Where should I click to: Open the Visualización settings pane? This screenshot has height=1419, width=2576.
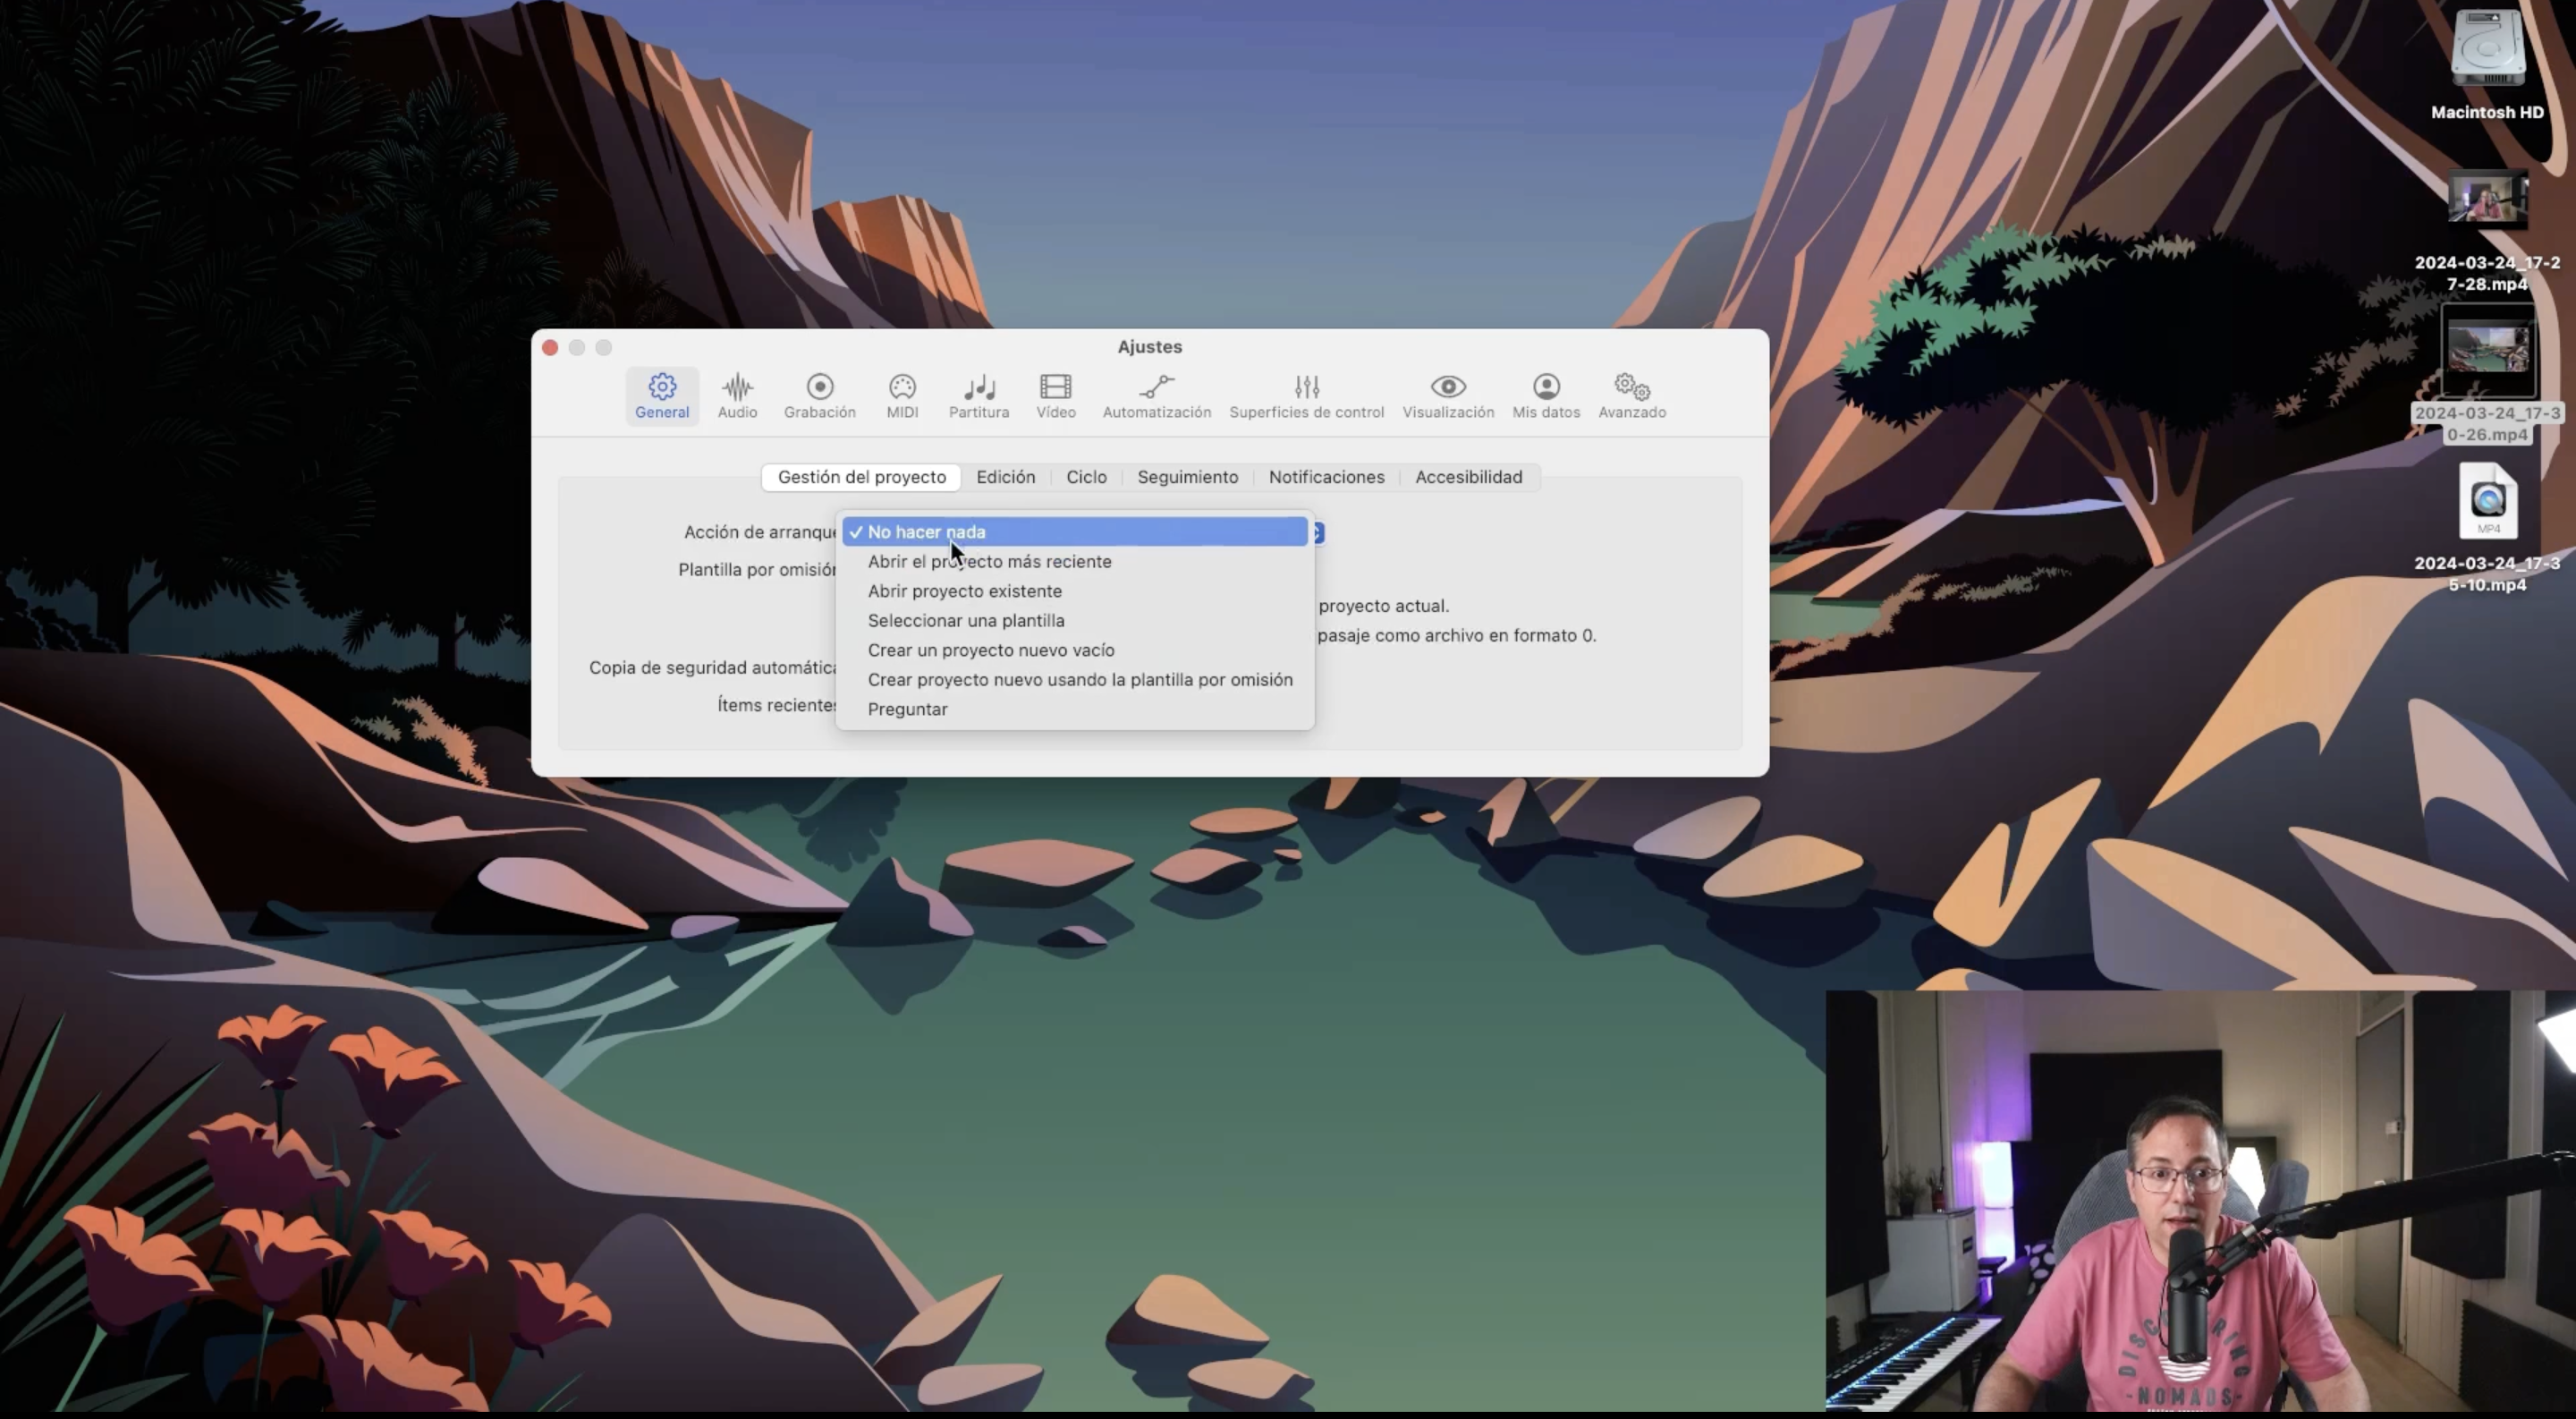[1447, 395]
